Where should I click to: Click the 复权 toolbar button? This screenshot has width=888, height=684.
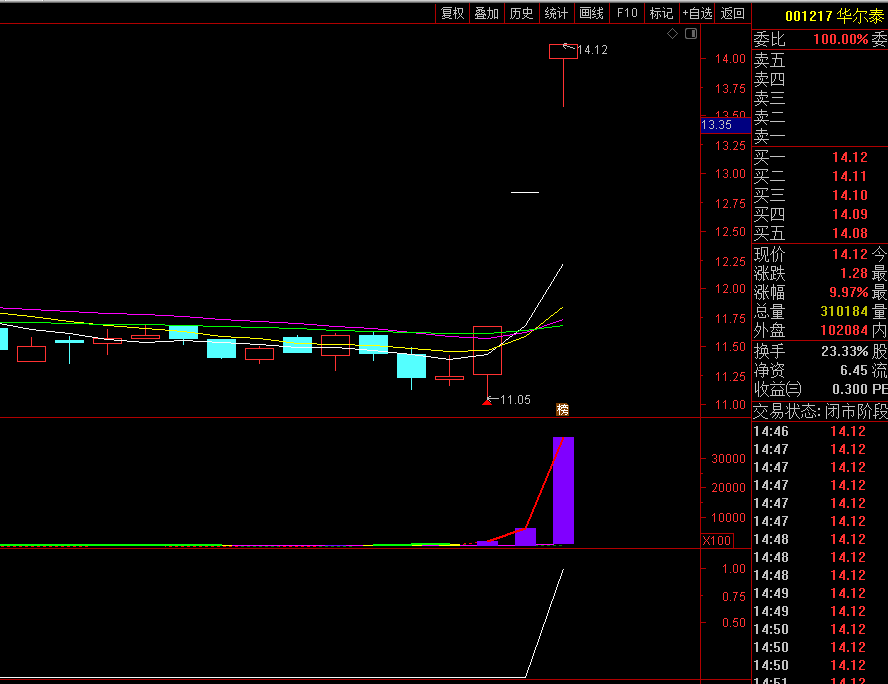tap(452, 14)
